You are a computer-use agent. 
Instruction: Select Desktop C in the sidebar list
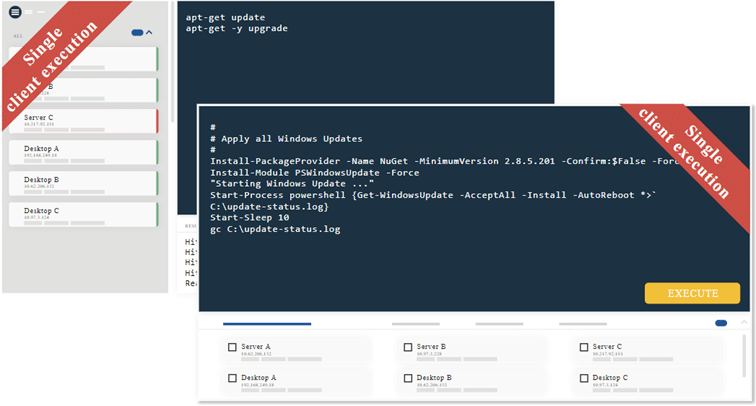point(83,214)
